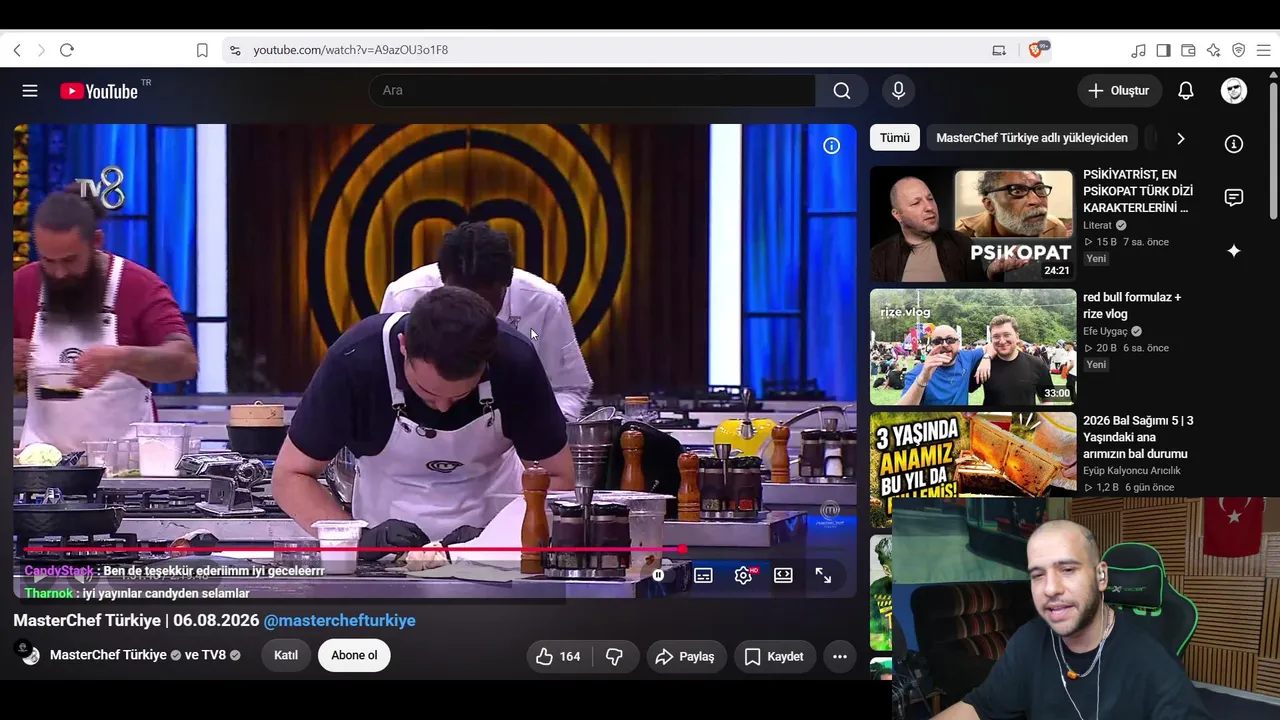Click the browser address bar URL
The image size is (1280, 720).
[x=351, y=50]
